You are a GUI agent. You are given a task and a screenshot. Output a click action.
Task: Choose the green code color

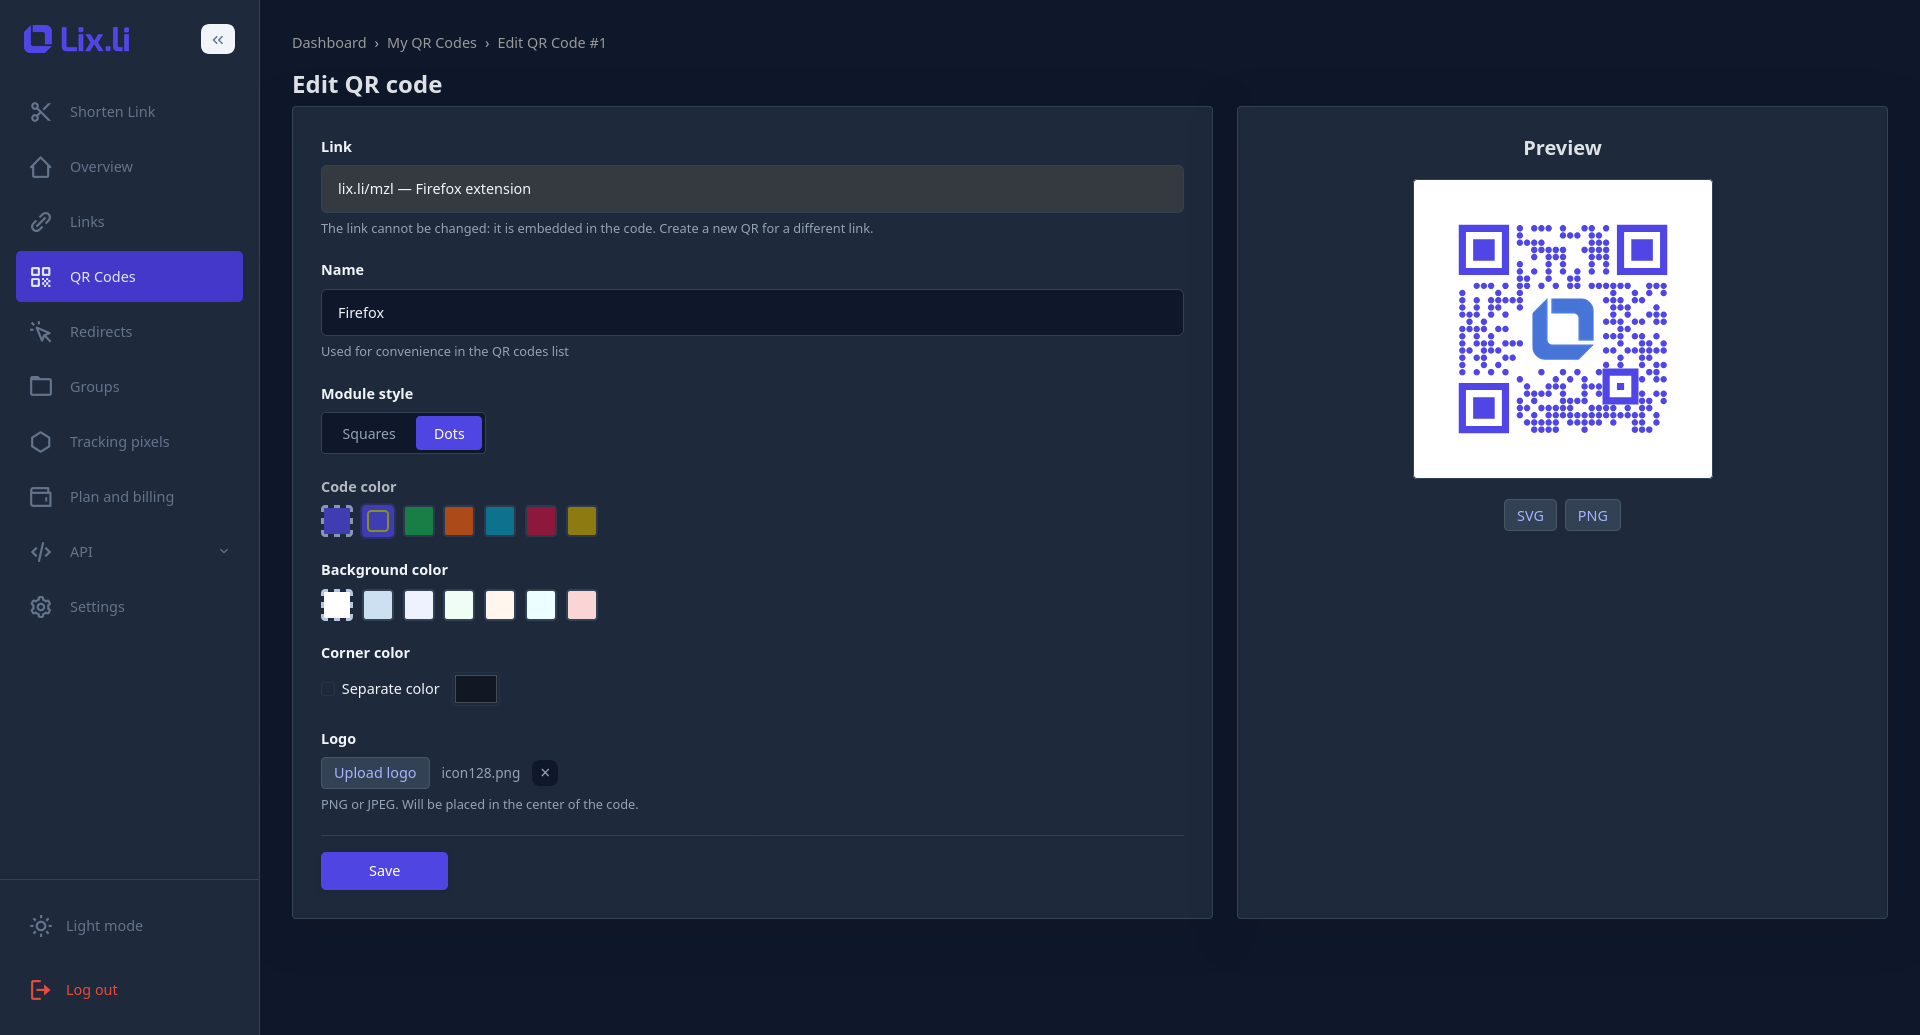pos(419,521)
